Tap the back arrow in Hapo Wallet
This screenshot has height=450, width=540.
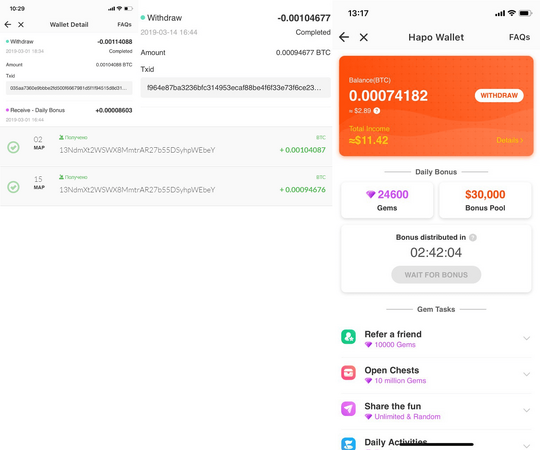tap(344, 37)
